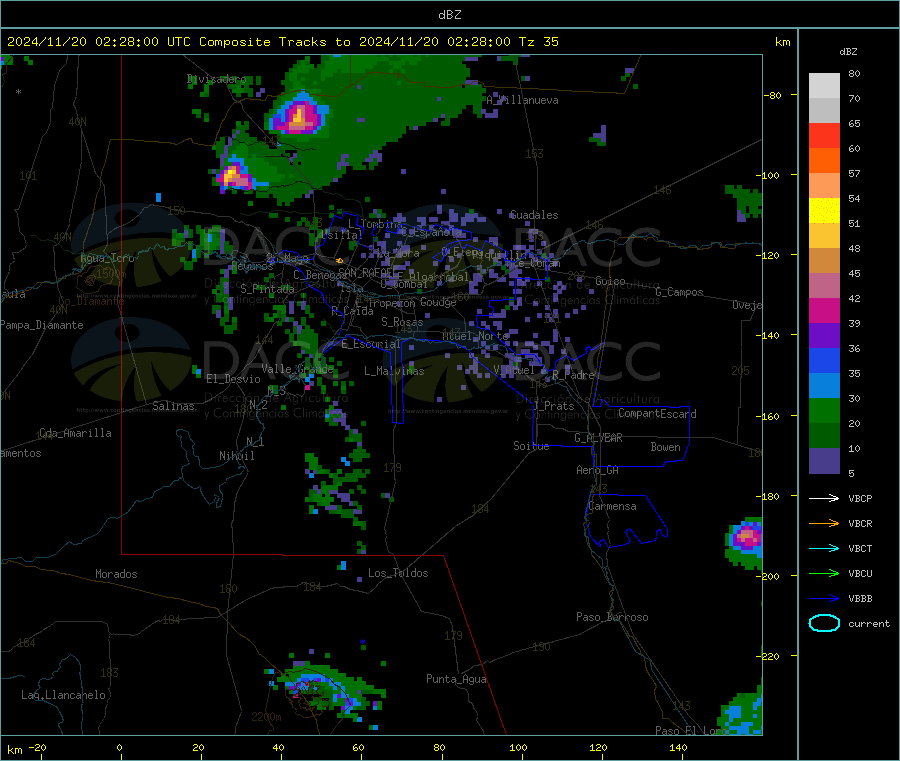Click the 'Nihuil' place label
This screenshot has width=900, height=761.
[236, 456]
